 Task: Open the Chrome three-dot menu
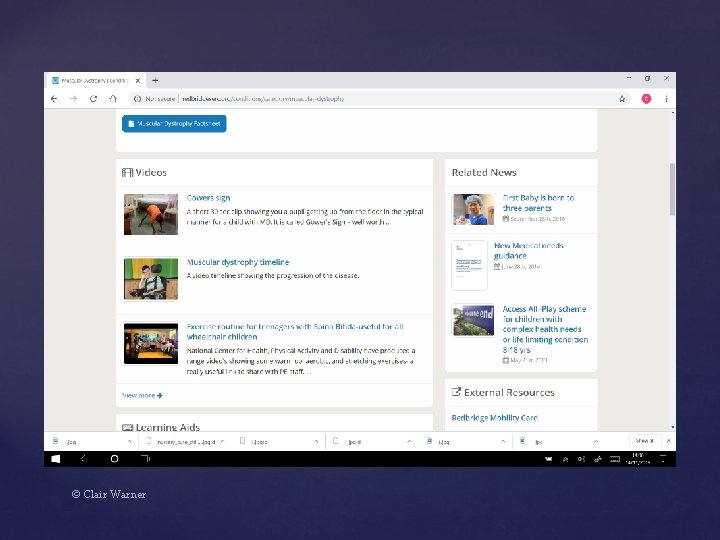666,99
